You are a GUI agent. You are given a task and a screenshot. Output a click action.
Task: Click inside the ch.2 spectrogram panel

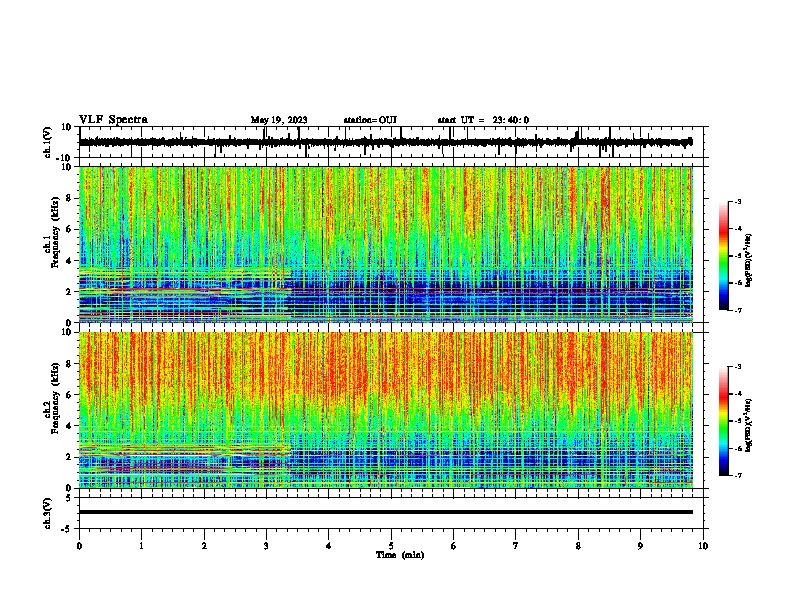point(386,410)
